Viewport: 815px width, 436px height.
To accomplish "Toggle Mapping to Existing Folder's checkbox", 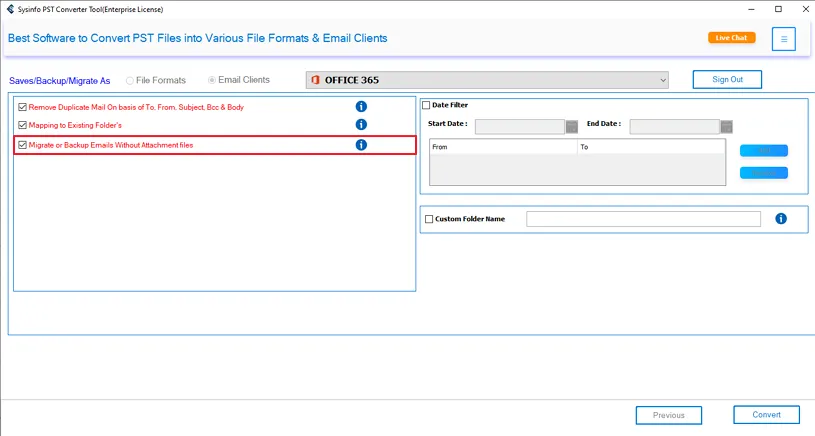I will click(22, 125).
